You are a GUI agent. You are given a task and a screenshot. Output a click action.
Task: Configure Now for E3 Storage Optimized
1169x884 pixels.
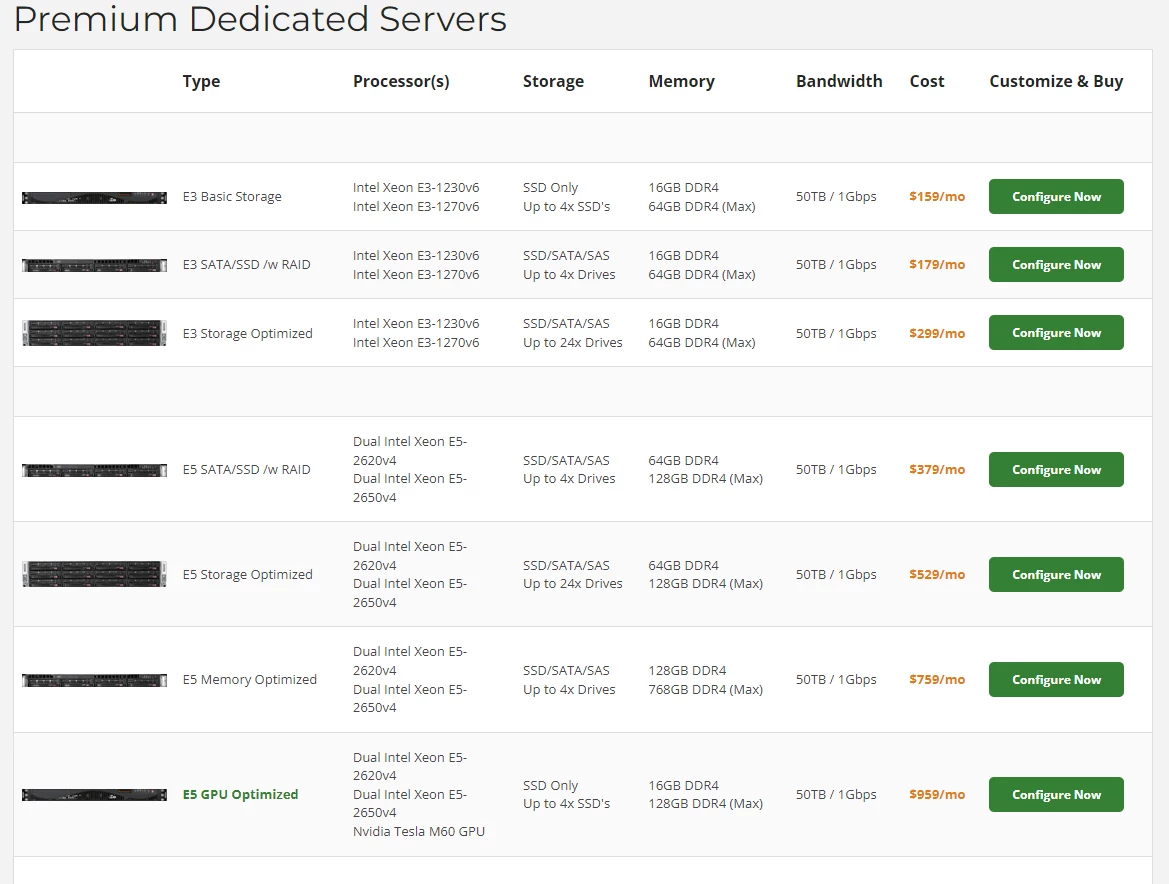tap(1056, 332)
